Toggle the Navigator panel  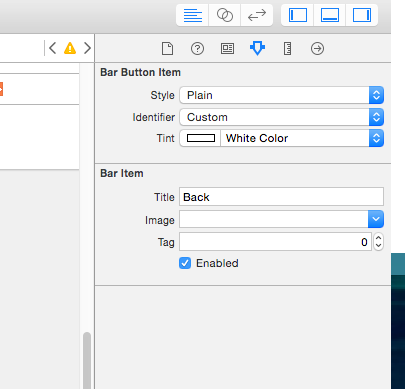tap(297, 15)
